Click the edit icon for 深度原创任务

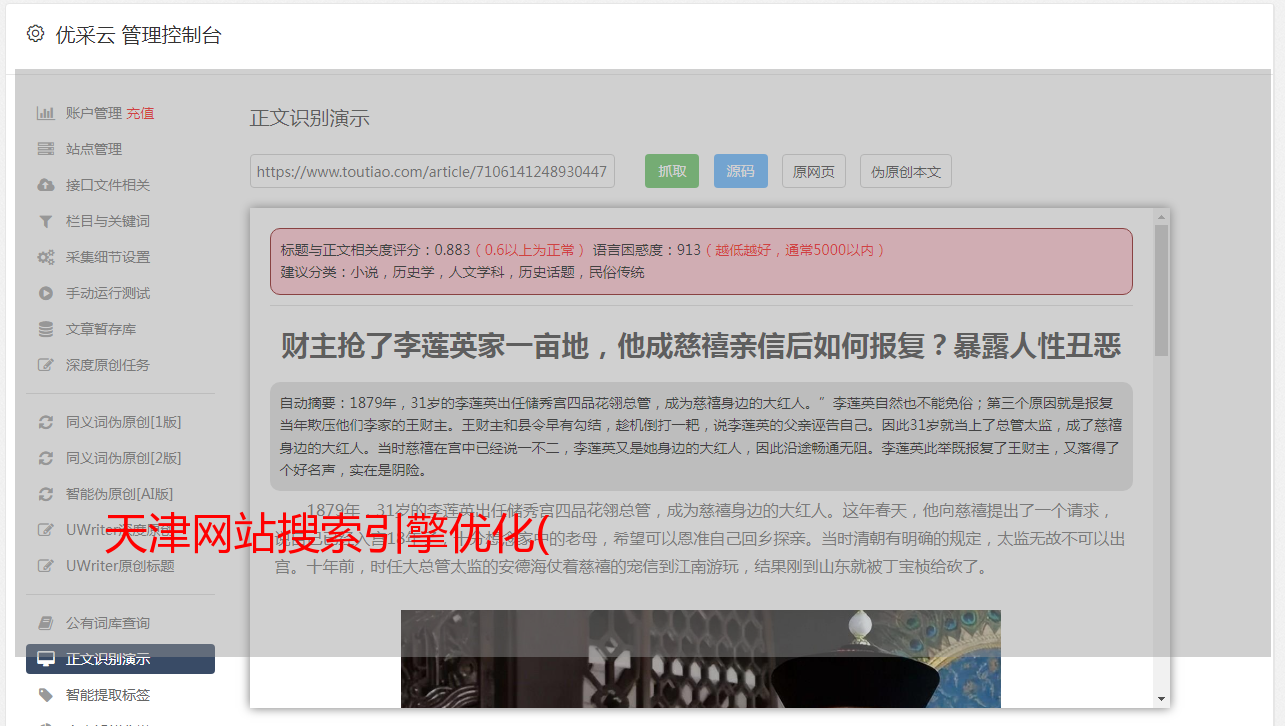46,365
